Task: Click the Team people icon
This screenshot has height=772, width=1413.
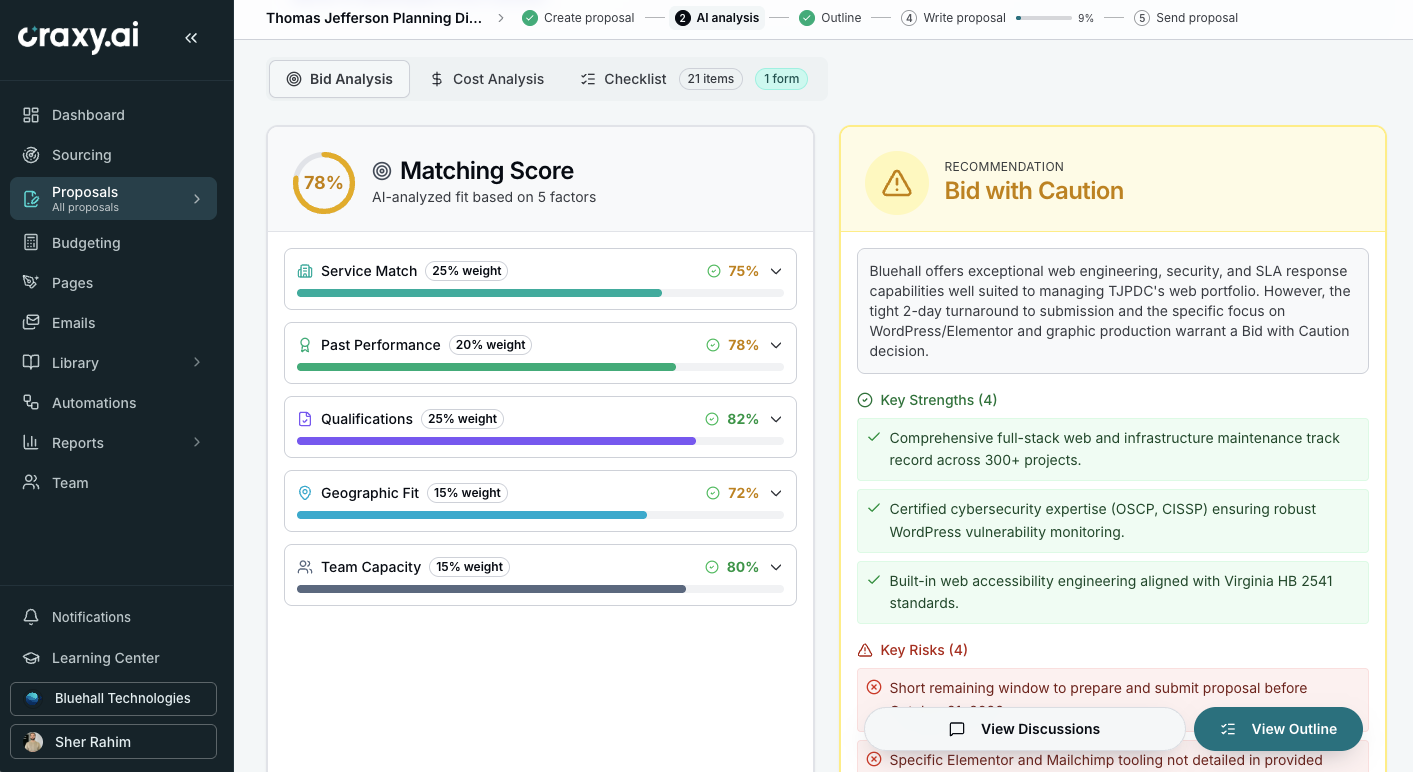Action: tap(31, 482)
